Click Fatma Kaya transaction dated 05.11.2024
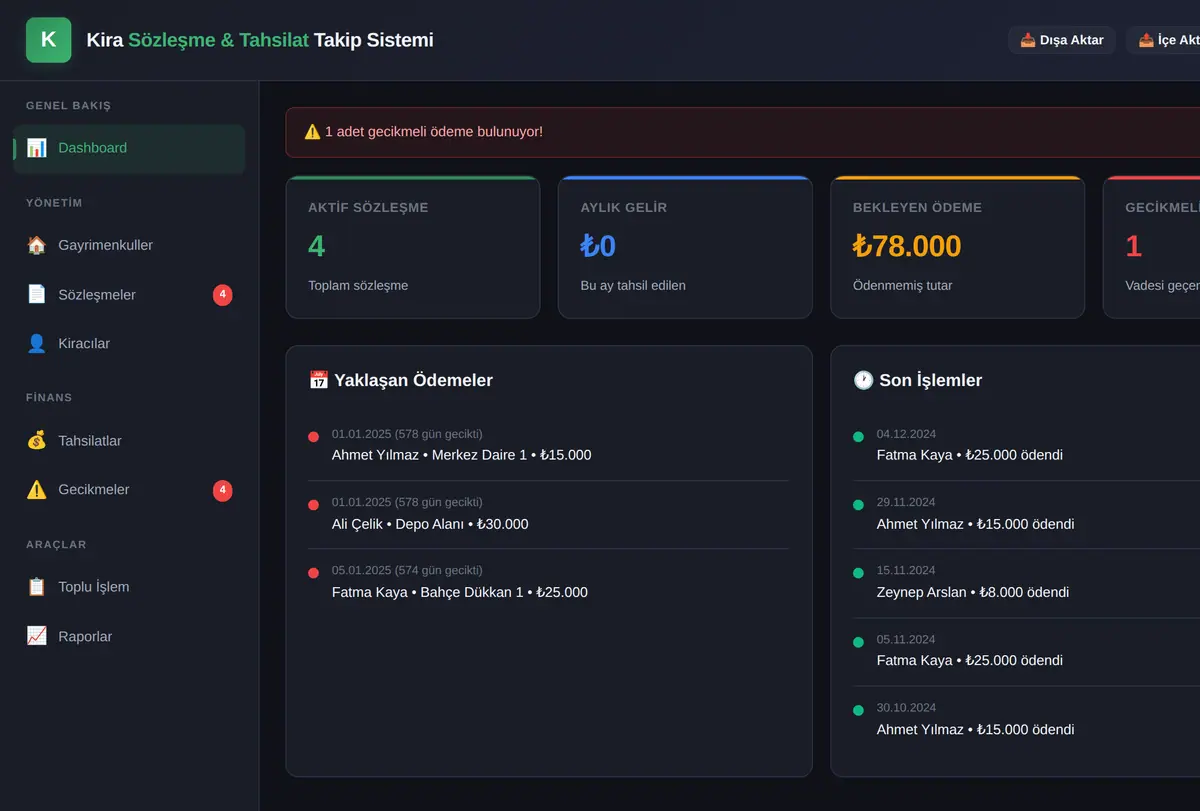Screen dimensions: 1200x811 (x=1026, y=651)
